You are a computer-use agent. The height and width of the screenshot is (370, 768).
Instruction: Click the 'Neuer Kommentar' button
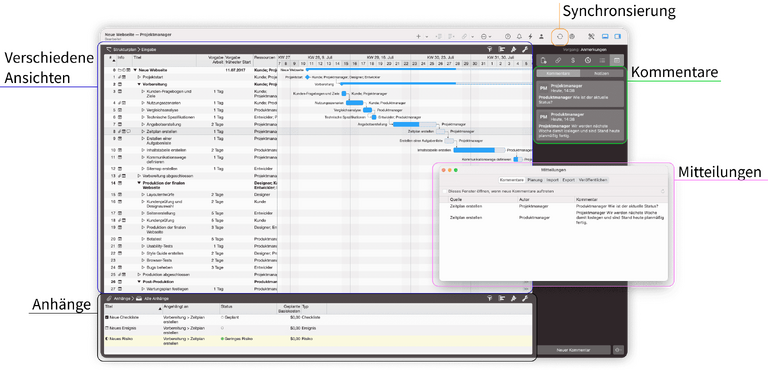[x=574, y=350]
